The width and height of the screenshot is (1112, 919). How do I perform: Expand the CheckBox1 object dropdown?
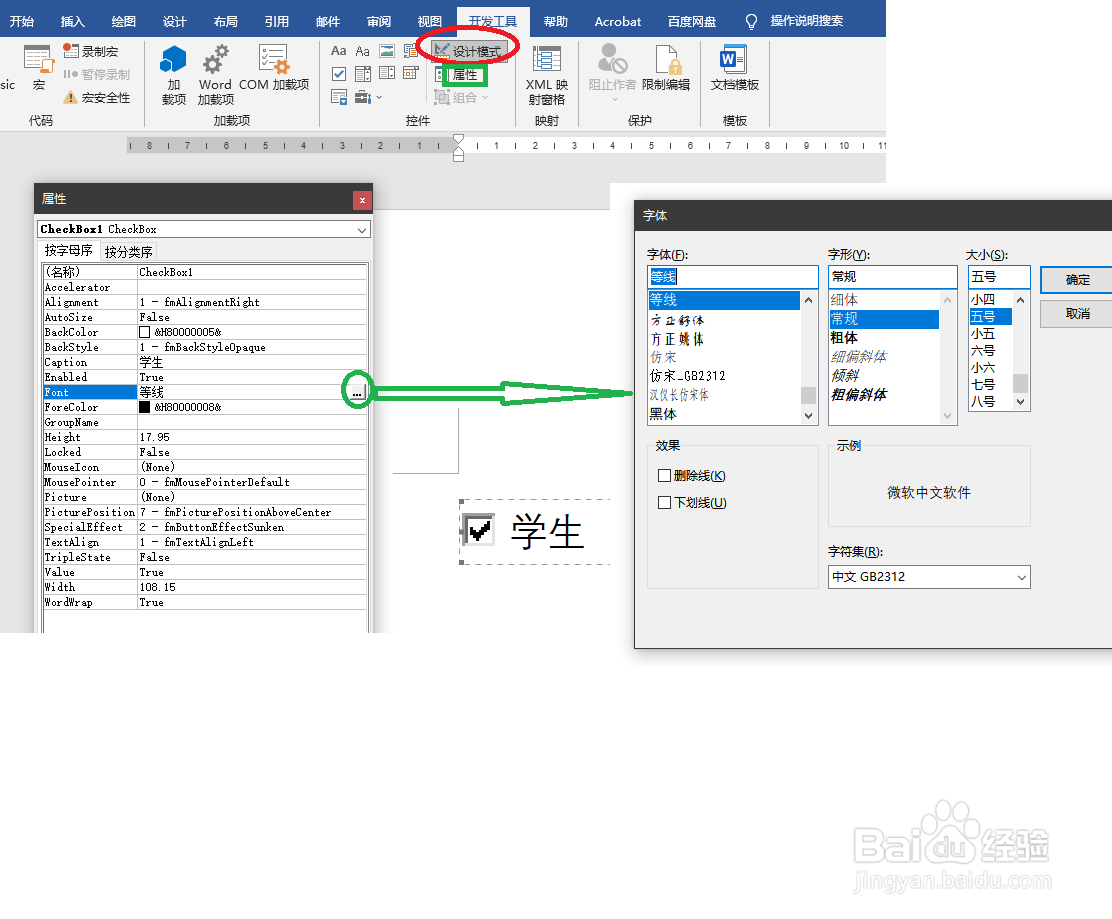coord(362,230)
